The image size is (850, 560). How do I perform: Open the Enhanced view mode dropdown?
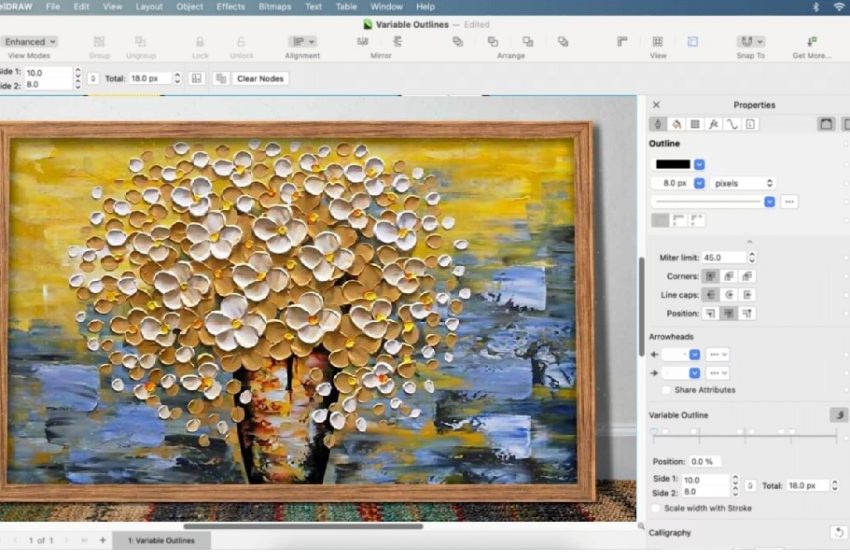coord(30,42)
